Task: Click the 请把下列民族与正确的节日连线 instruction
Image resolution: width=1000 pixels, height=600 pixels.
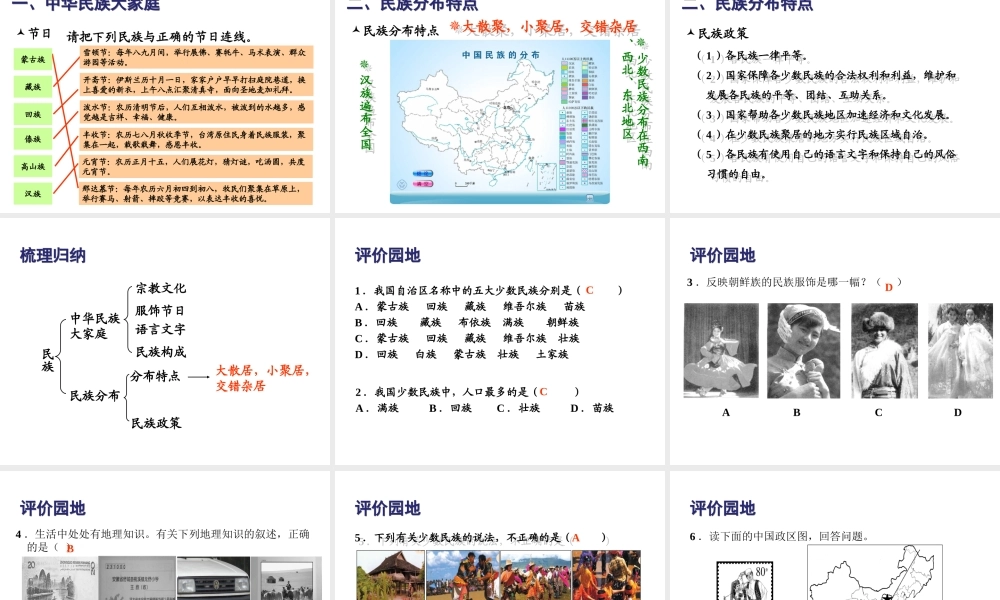Action: tap(160, 37)
